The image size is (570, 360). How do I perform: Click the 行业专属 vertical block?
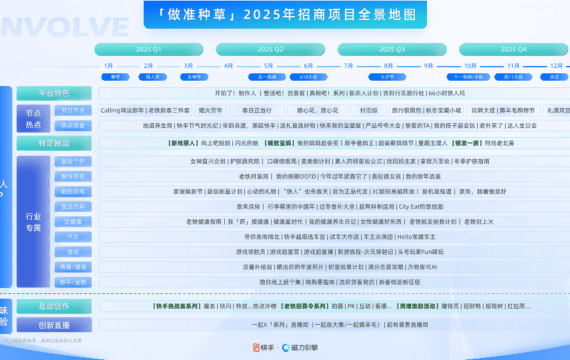pos(33,222)
